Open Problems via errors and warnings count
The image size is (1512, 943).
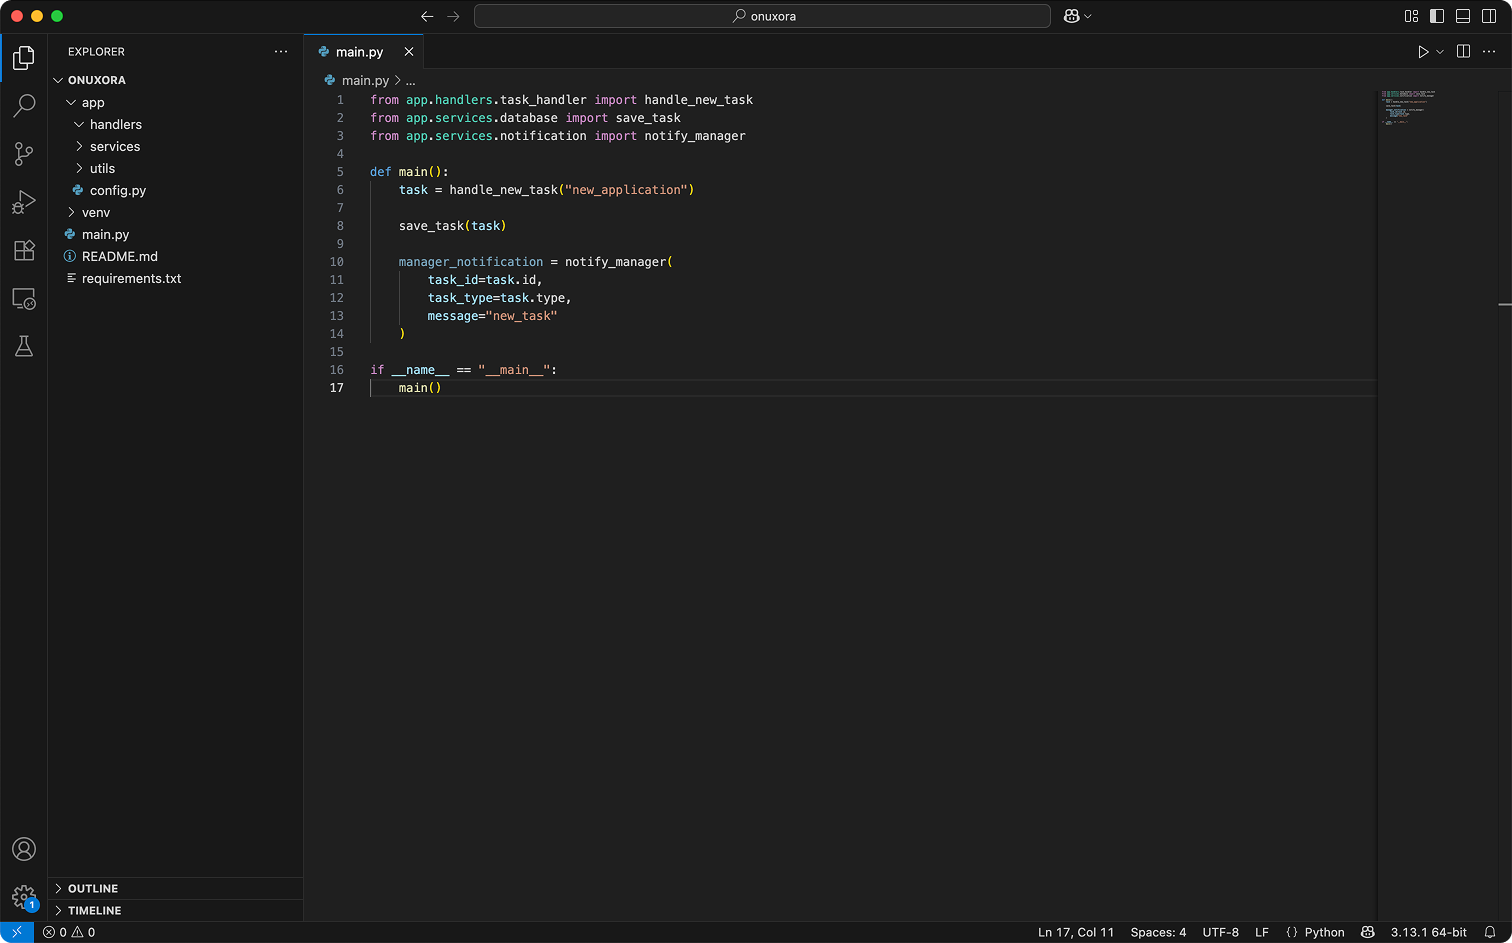69,932
